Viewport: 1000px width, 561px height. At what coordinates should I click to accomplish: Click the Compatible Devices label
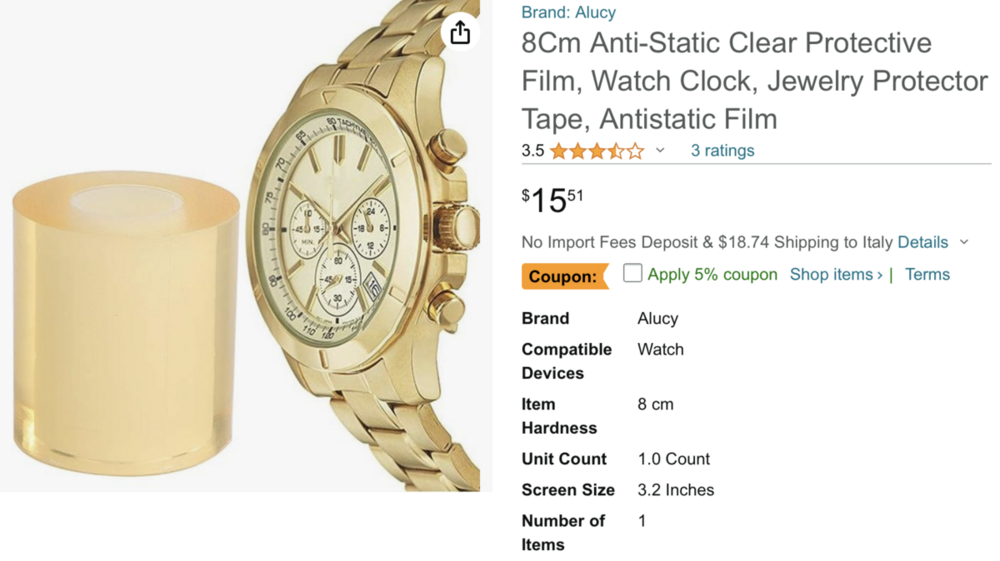click(566, 361)
